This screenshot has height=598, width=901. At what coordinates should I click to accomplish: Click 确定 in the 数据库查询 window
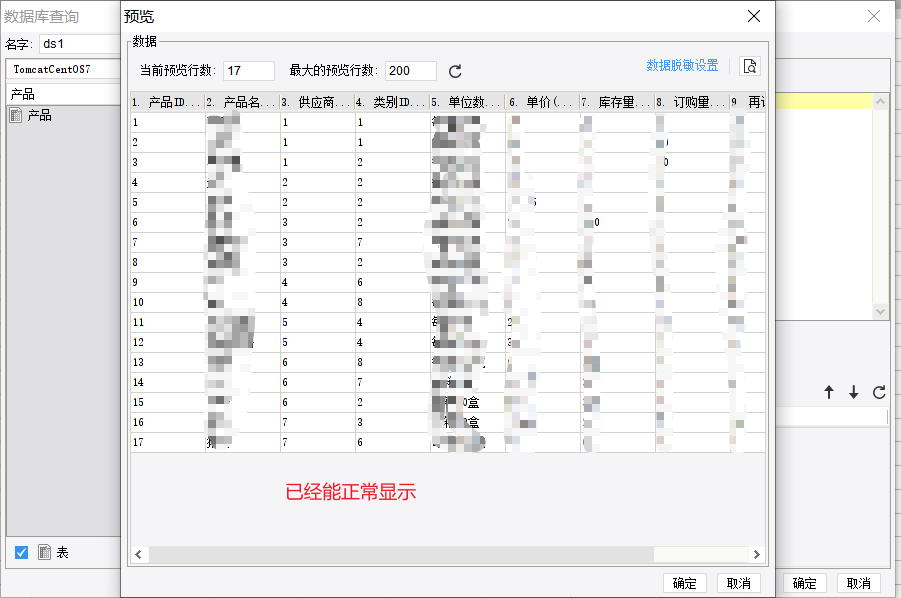(804, 583)
